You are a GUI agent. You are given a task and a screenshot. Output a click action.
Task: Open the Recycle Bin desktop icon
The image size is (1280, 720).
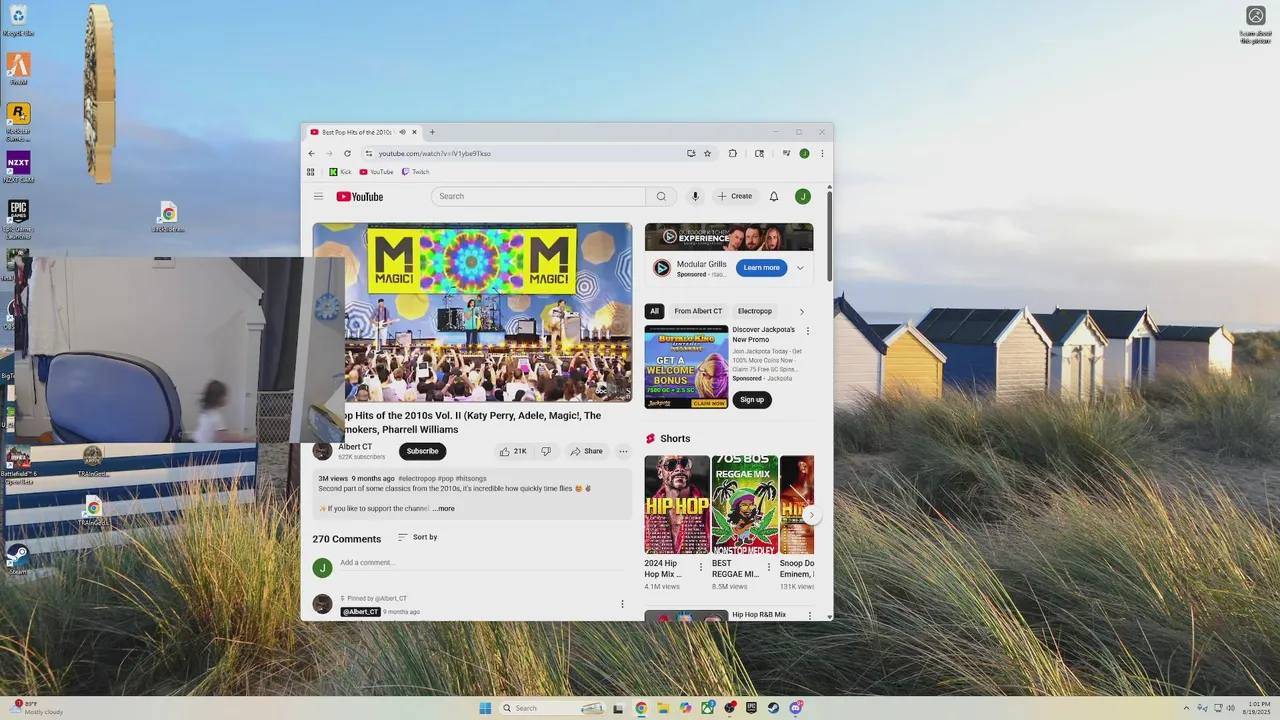click(x=18, y=21)
